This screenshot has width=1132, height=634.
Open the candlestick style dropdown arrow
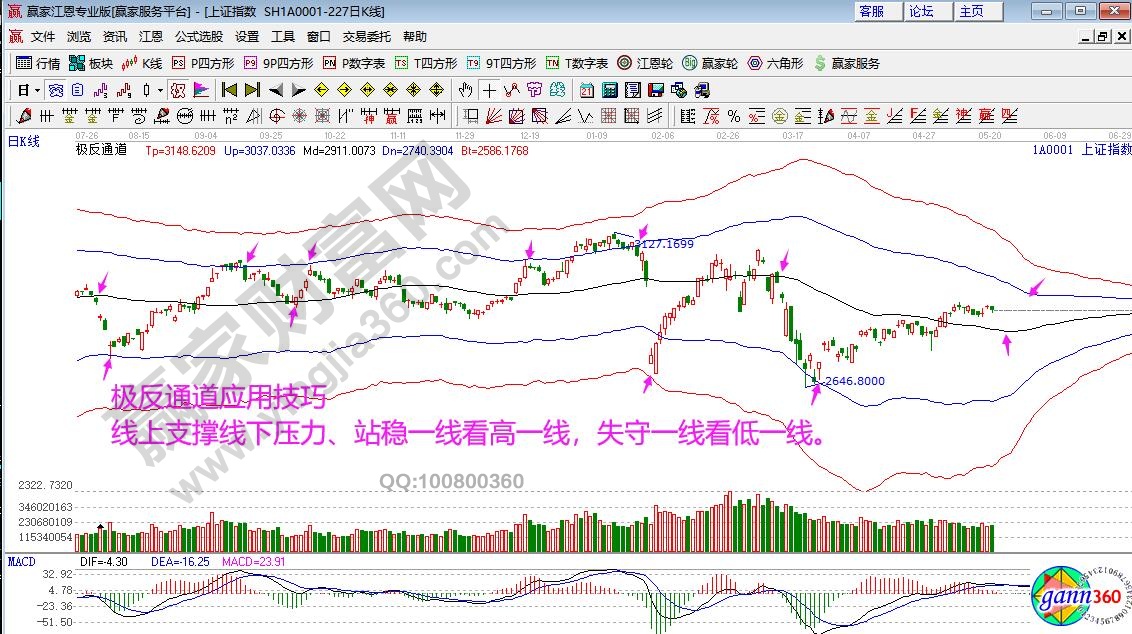click(160, 90)
